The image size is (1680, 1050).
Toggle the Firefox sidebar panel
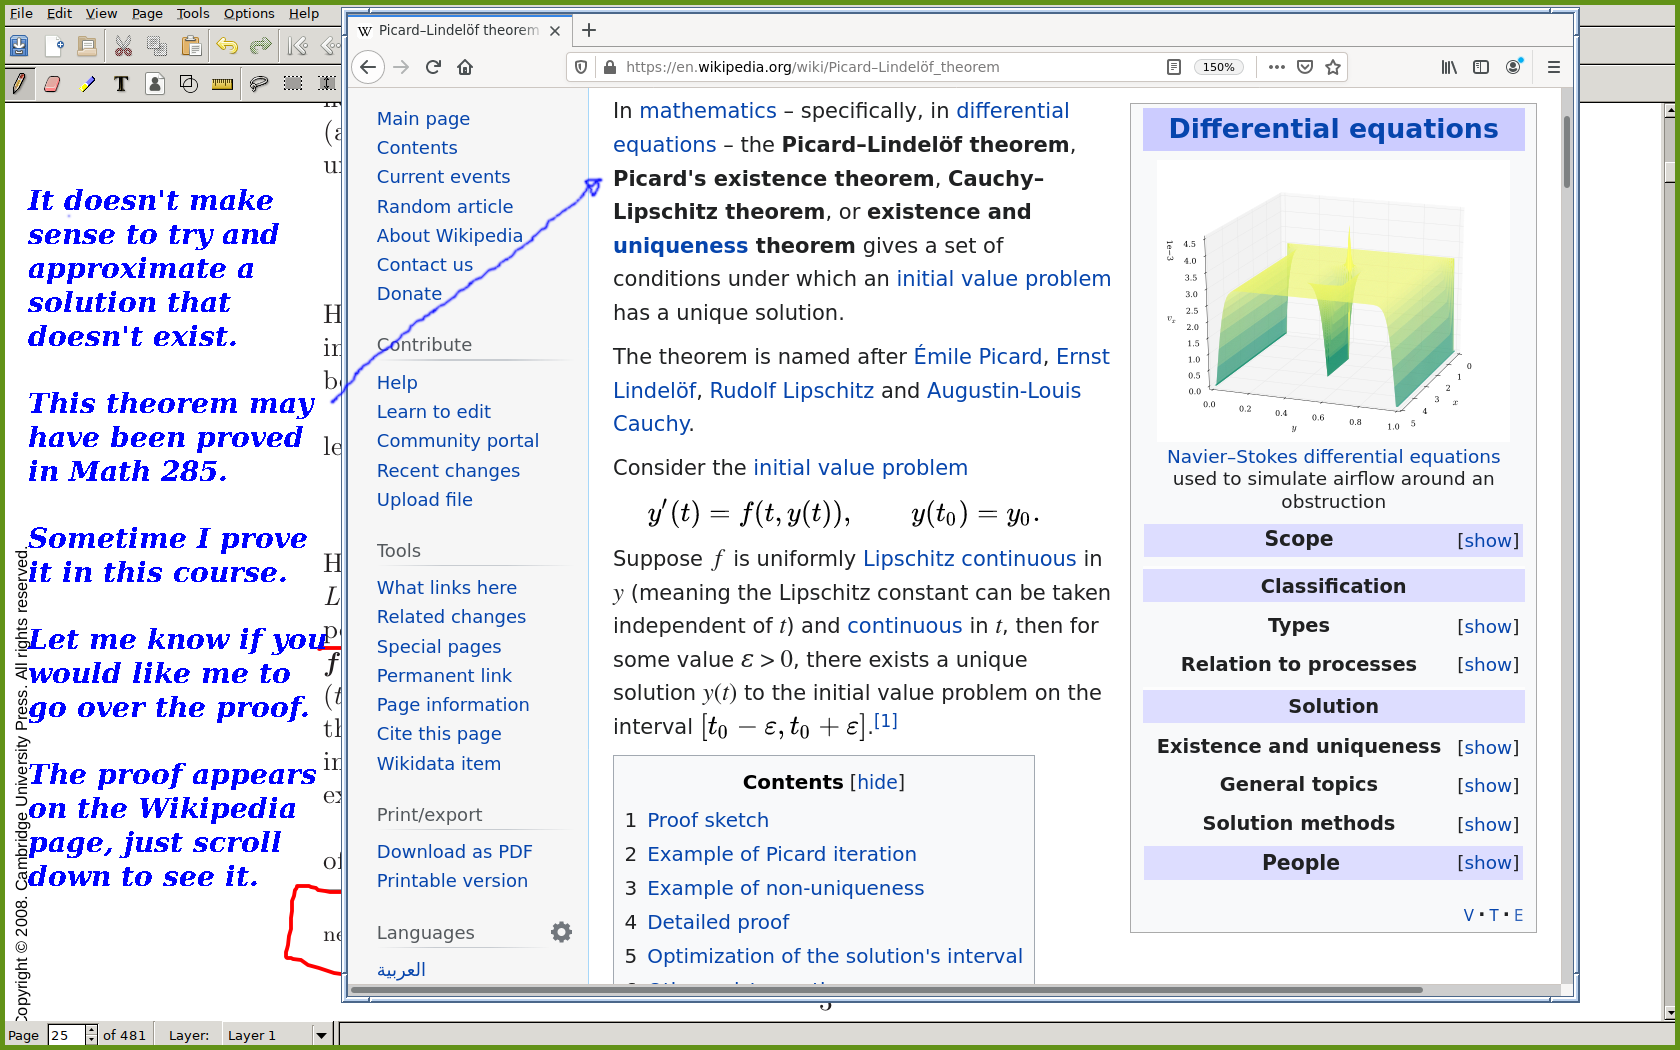[1481, 67]
